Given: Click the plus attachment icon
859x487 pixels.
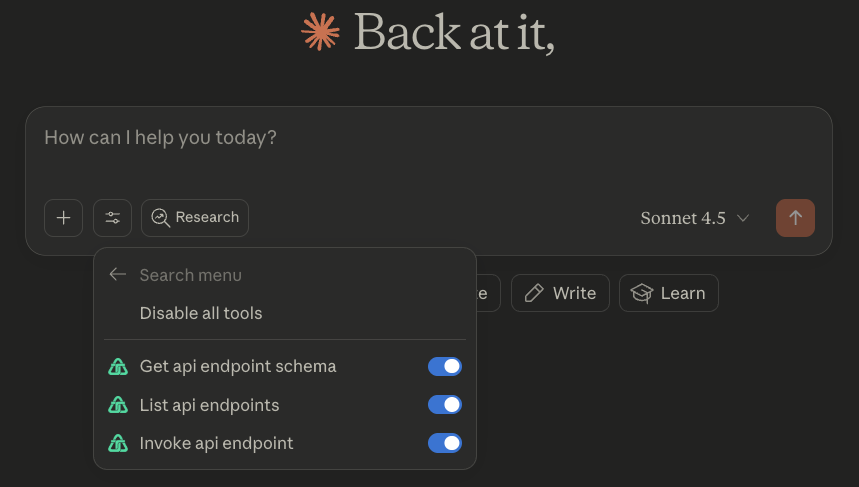Looking at the screenshot, I should (x=63, y=218).
